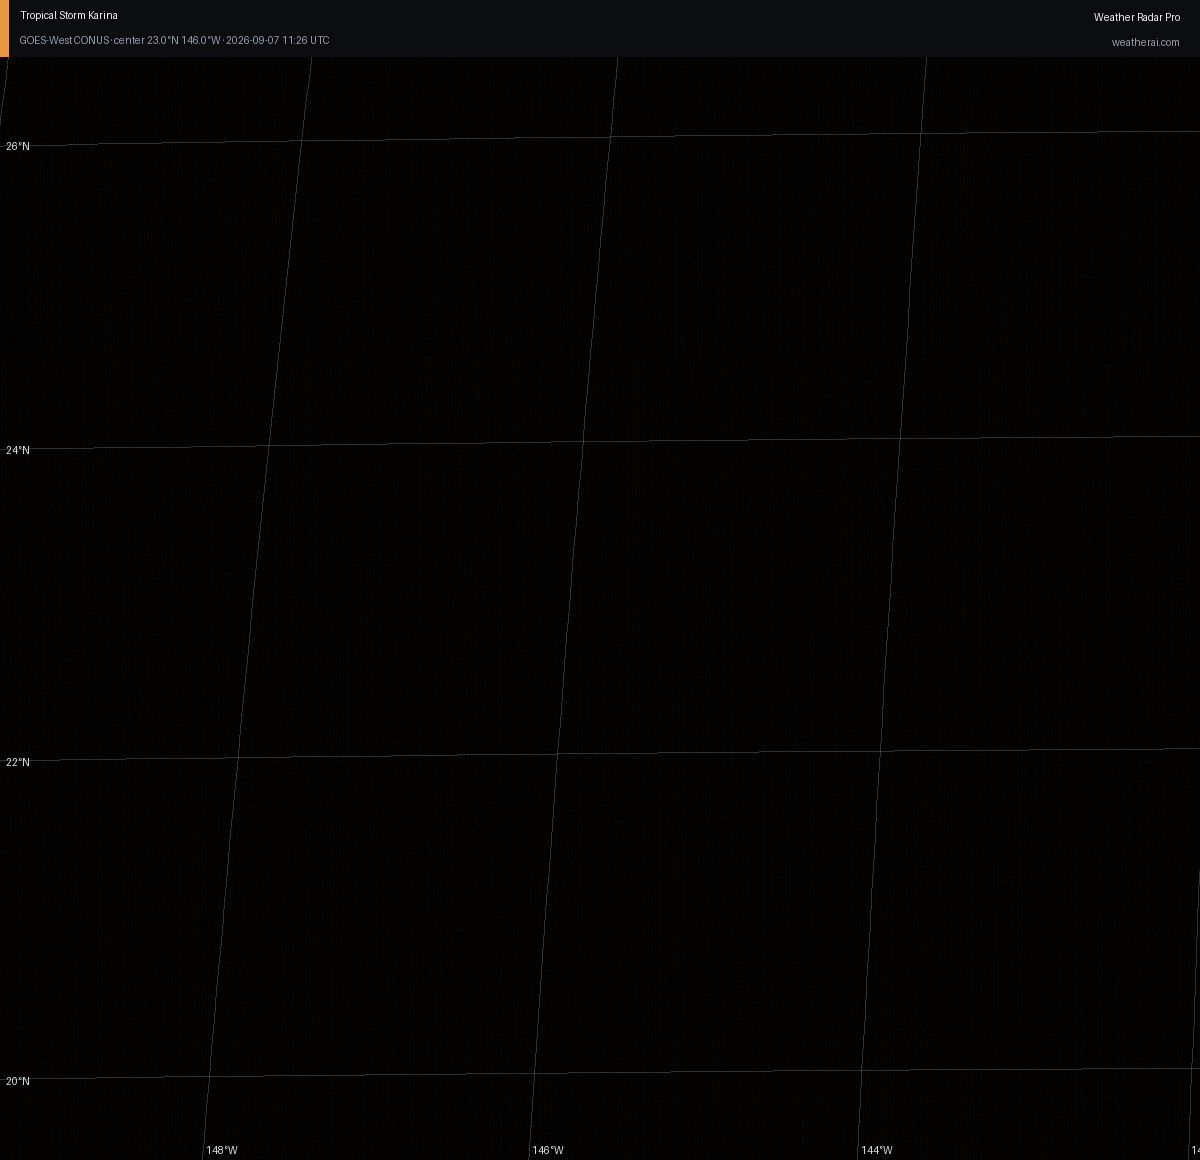Screen dimensions: 1200x1160
Task: Click the 144°W longitude label
Action: coord(877,1150)
